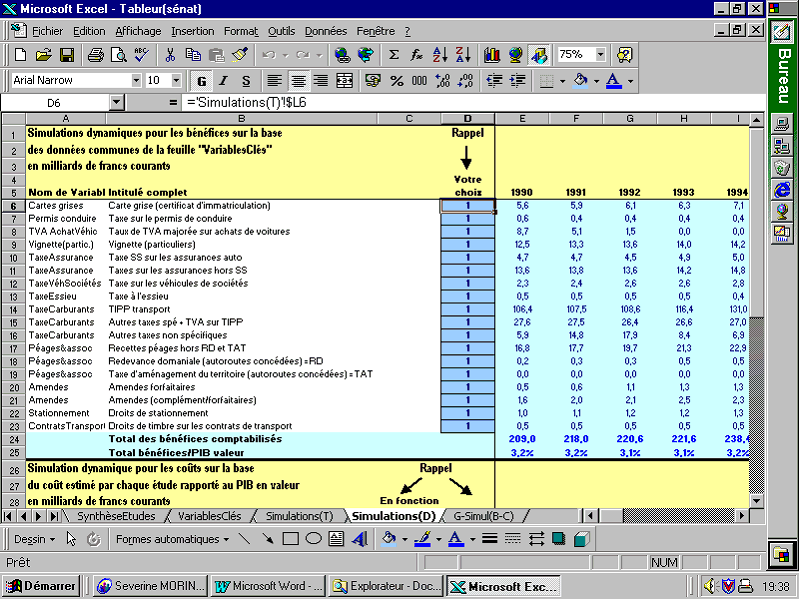Select the Format Painter brush icon
Viewport: 799px width, 599px height.
[x=239, y=55]
